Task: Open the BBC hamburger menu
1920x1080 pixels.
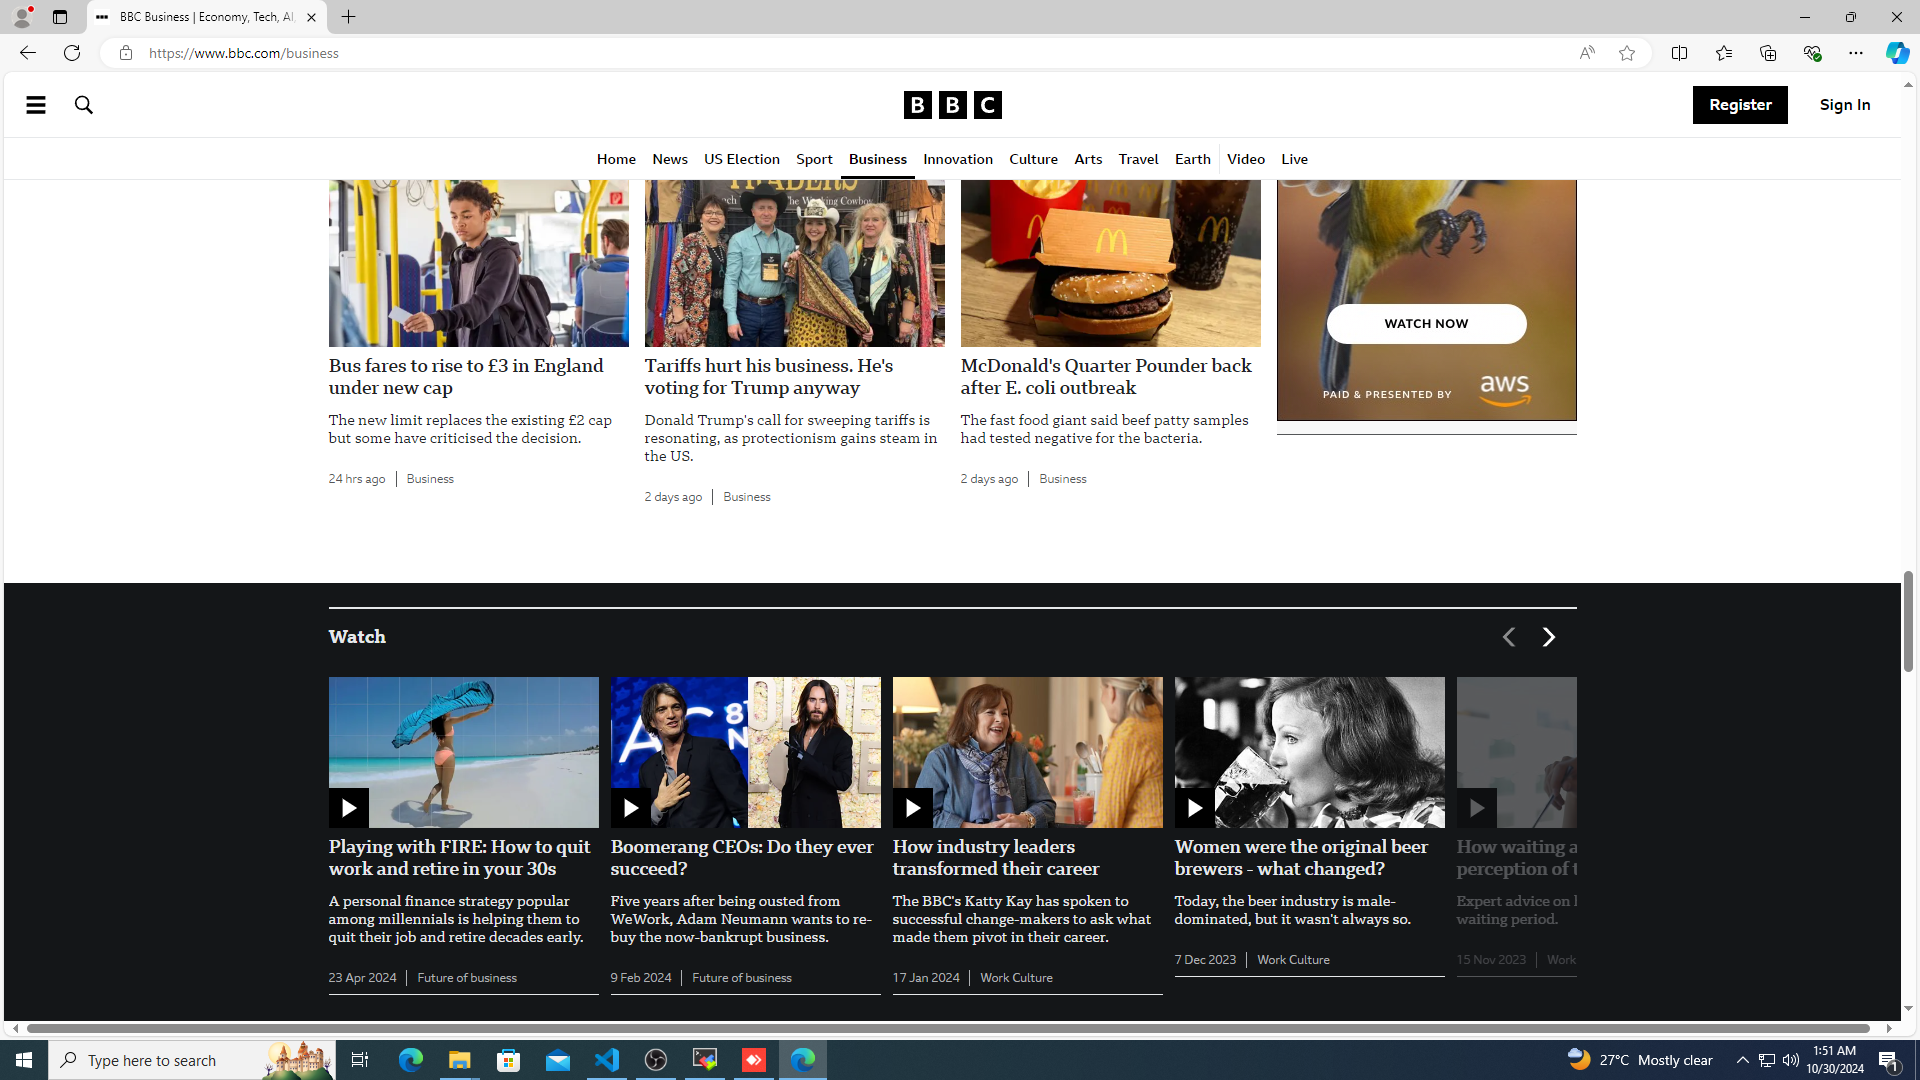Action: (36, 105)
